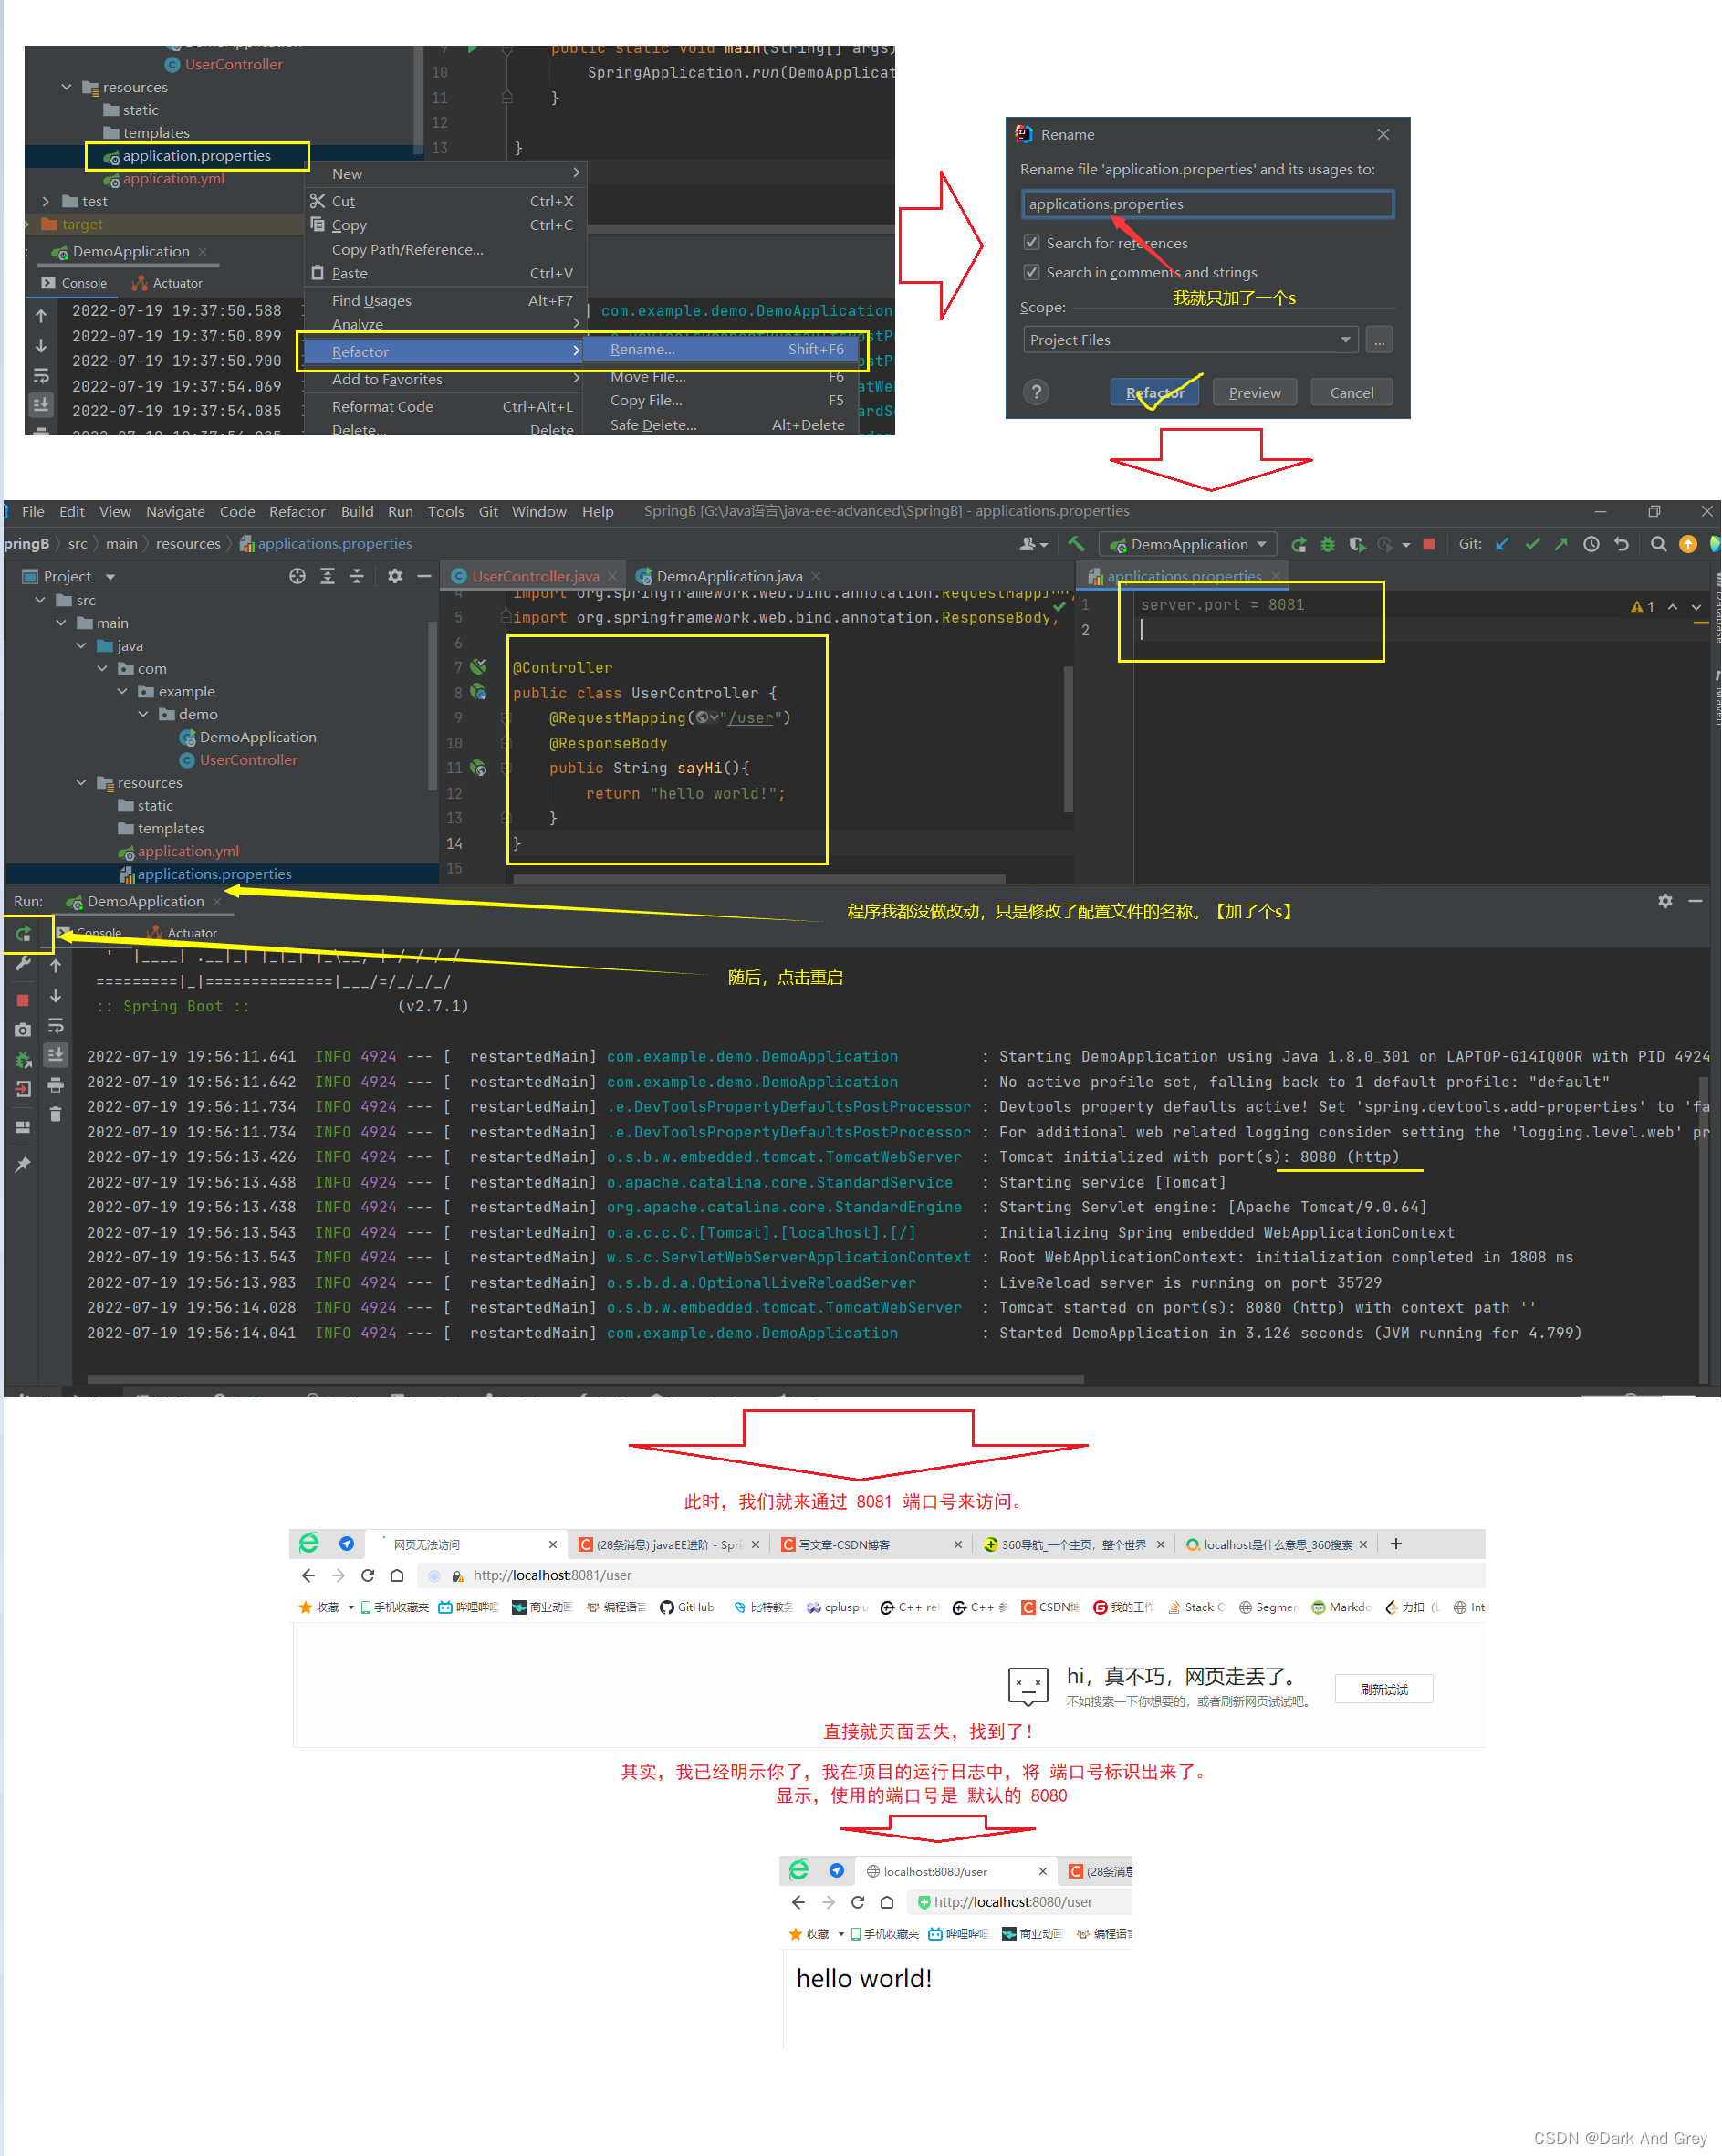Collapse the src folder in Project tree
The width and height of the screenshot is (1722, 2156).
pyautogui.click(x=41, y=600)
